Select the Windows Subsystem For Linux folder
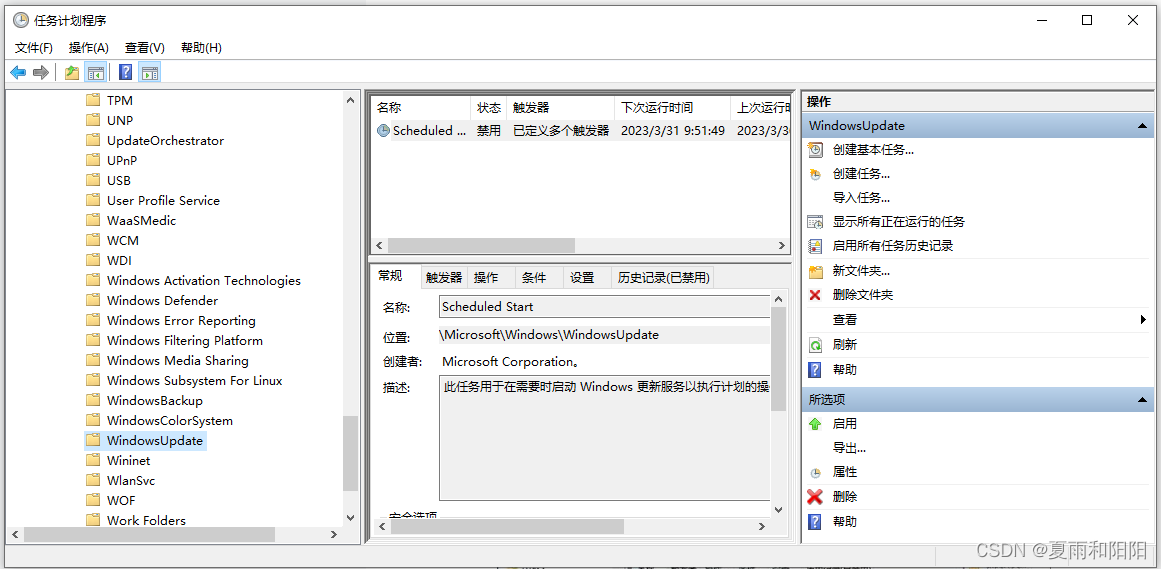The width and height of the screenshot is (1161, 569). (x=194, y=380)
